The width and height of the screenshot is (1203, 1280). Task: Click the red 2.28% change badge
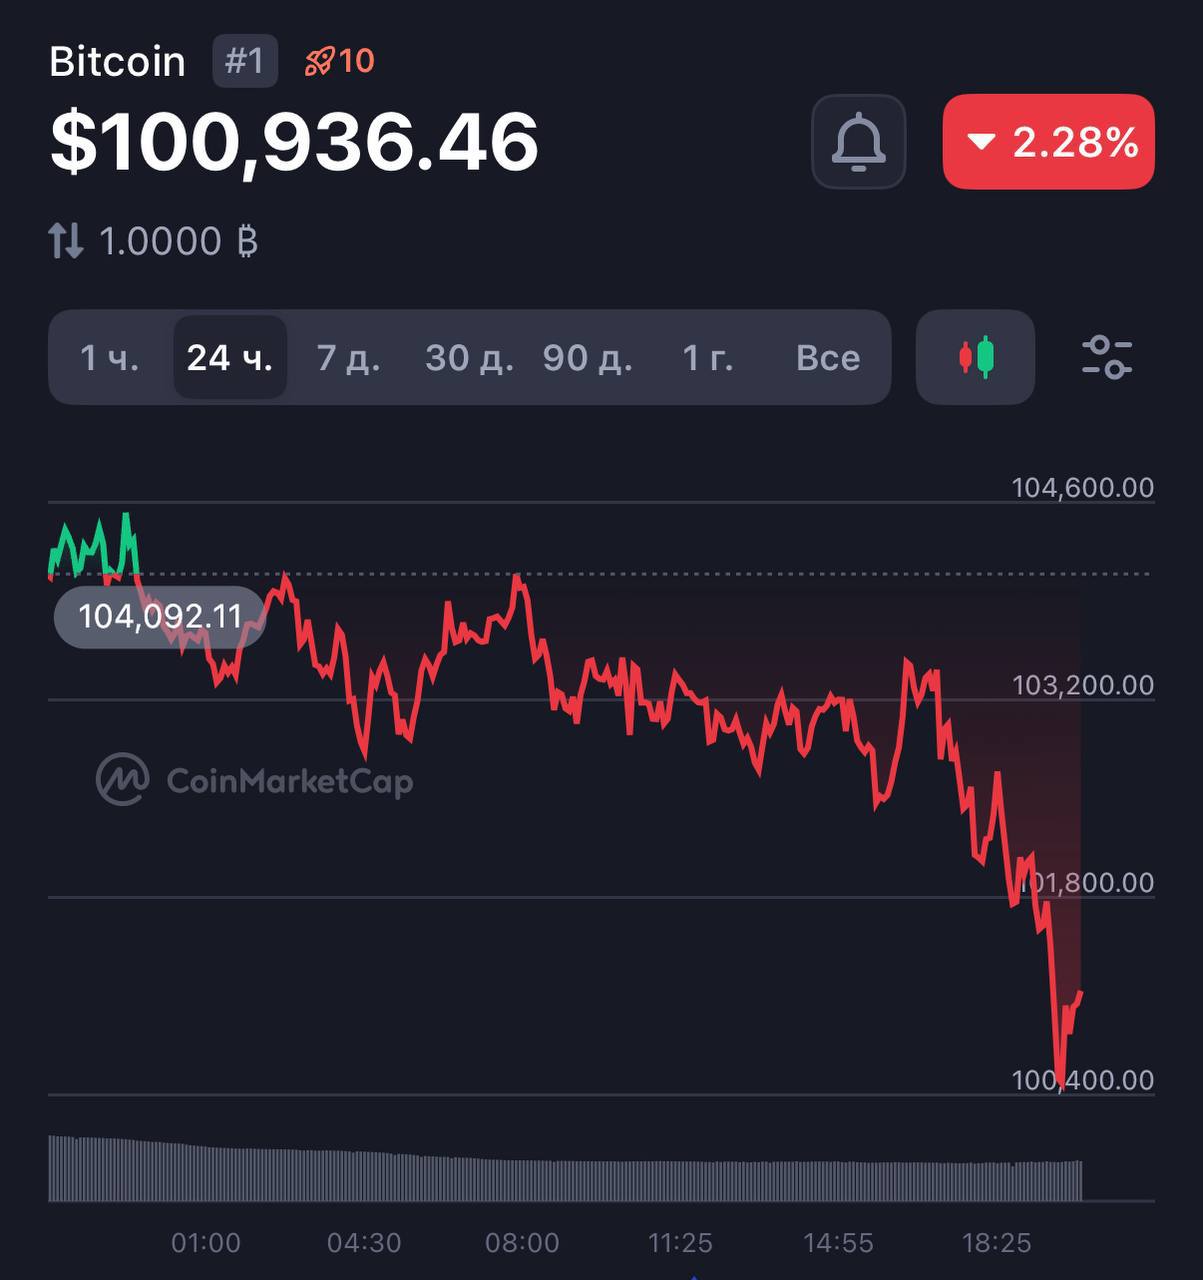tap(1048, 142)
